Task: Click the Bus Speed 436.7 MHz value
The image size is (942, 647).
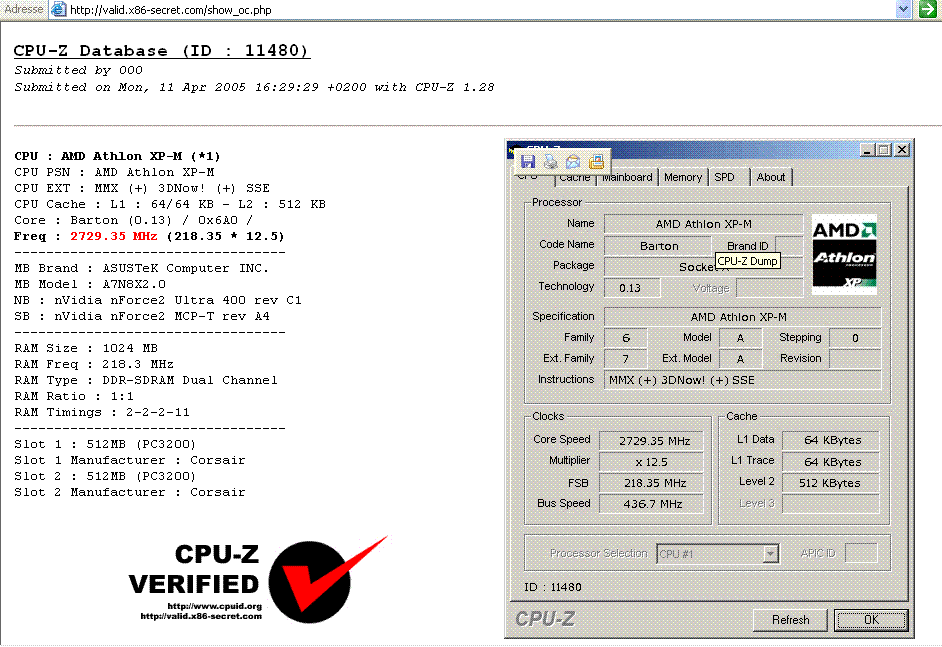Action: pos(652,504)
